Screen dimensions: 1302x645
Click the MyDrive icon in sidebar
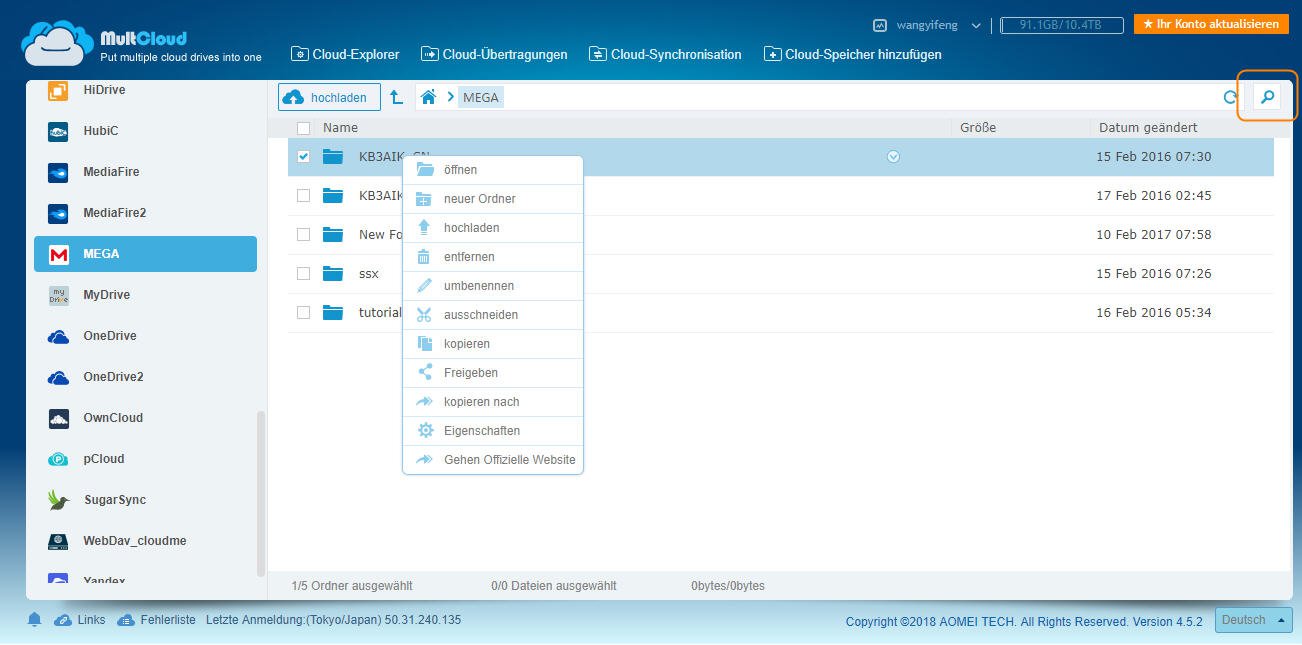tap(59, 295)
